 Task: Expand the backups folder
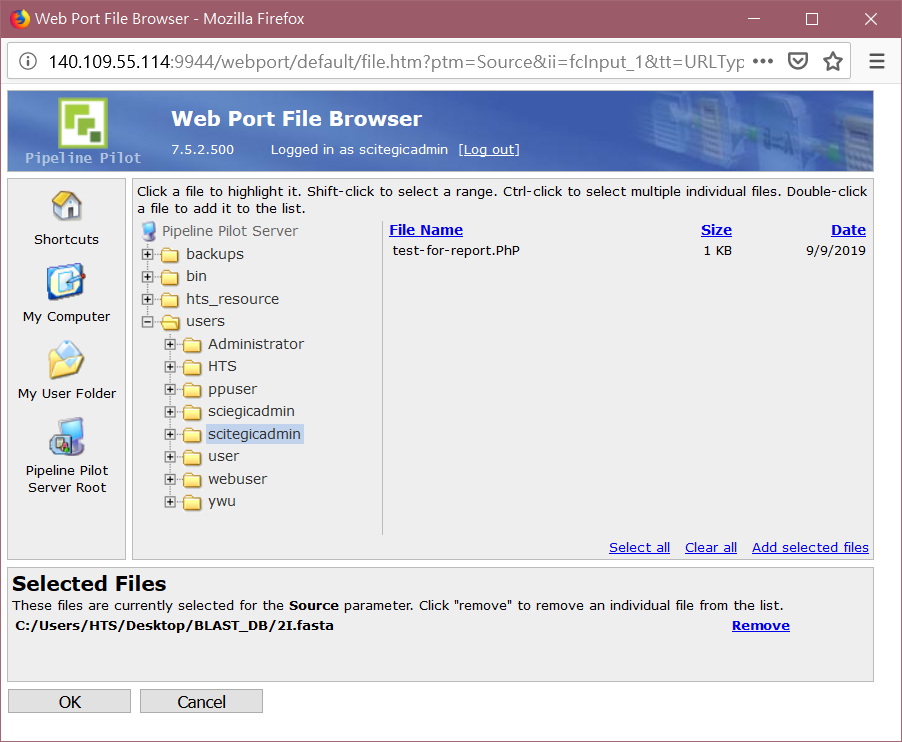pyautogui.click(x=148, y=254)
